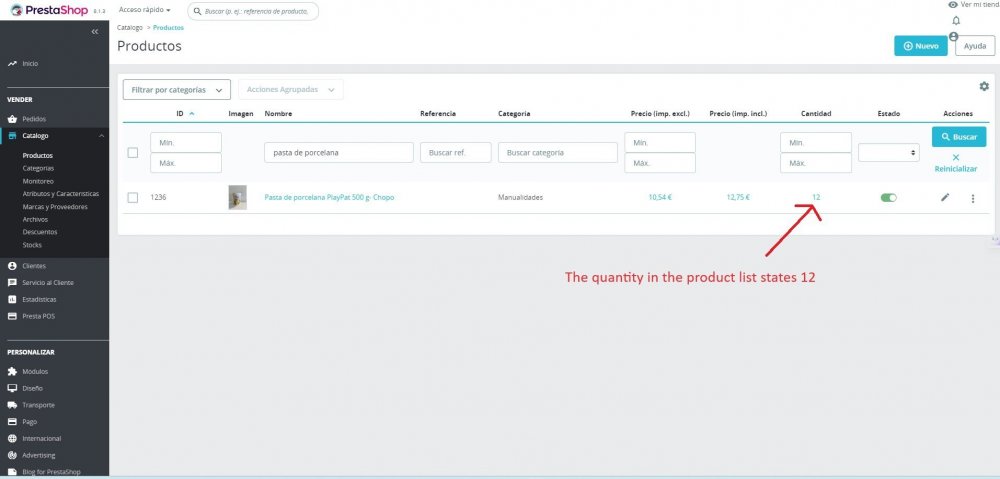
Task: Click the Pedidos basket icon
Action: (12, 119)
